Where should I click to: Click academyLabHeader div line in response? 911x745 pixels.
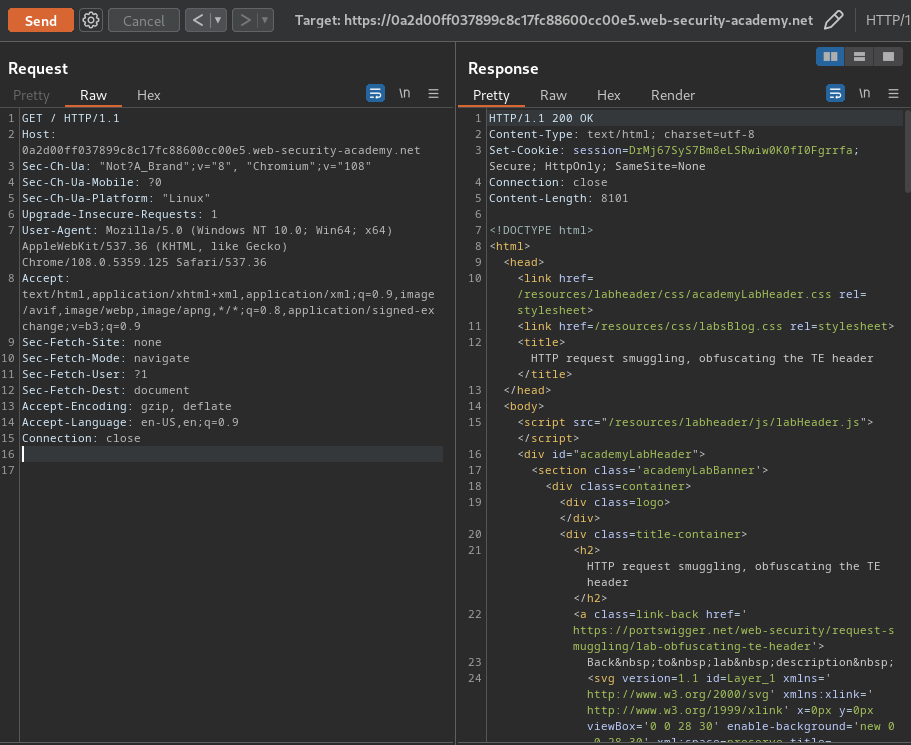click(x=611, y=454)
